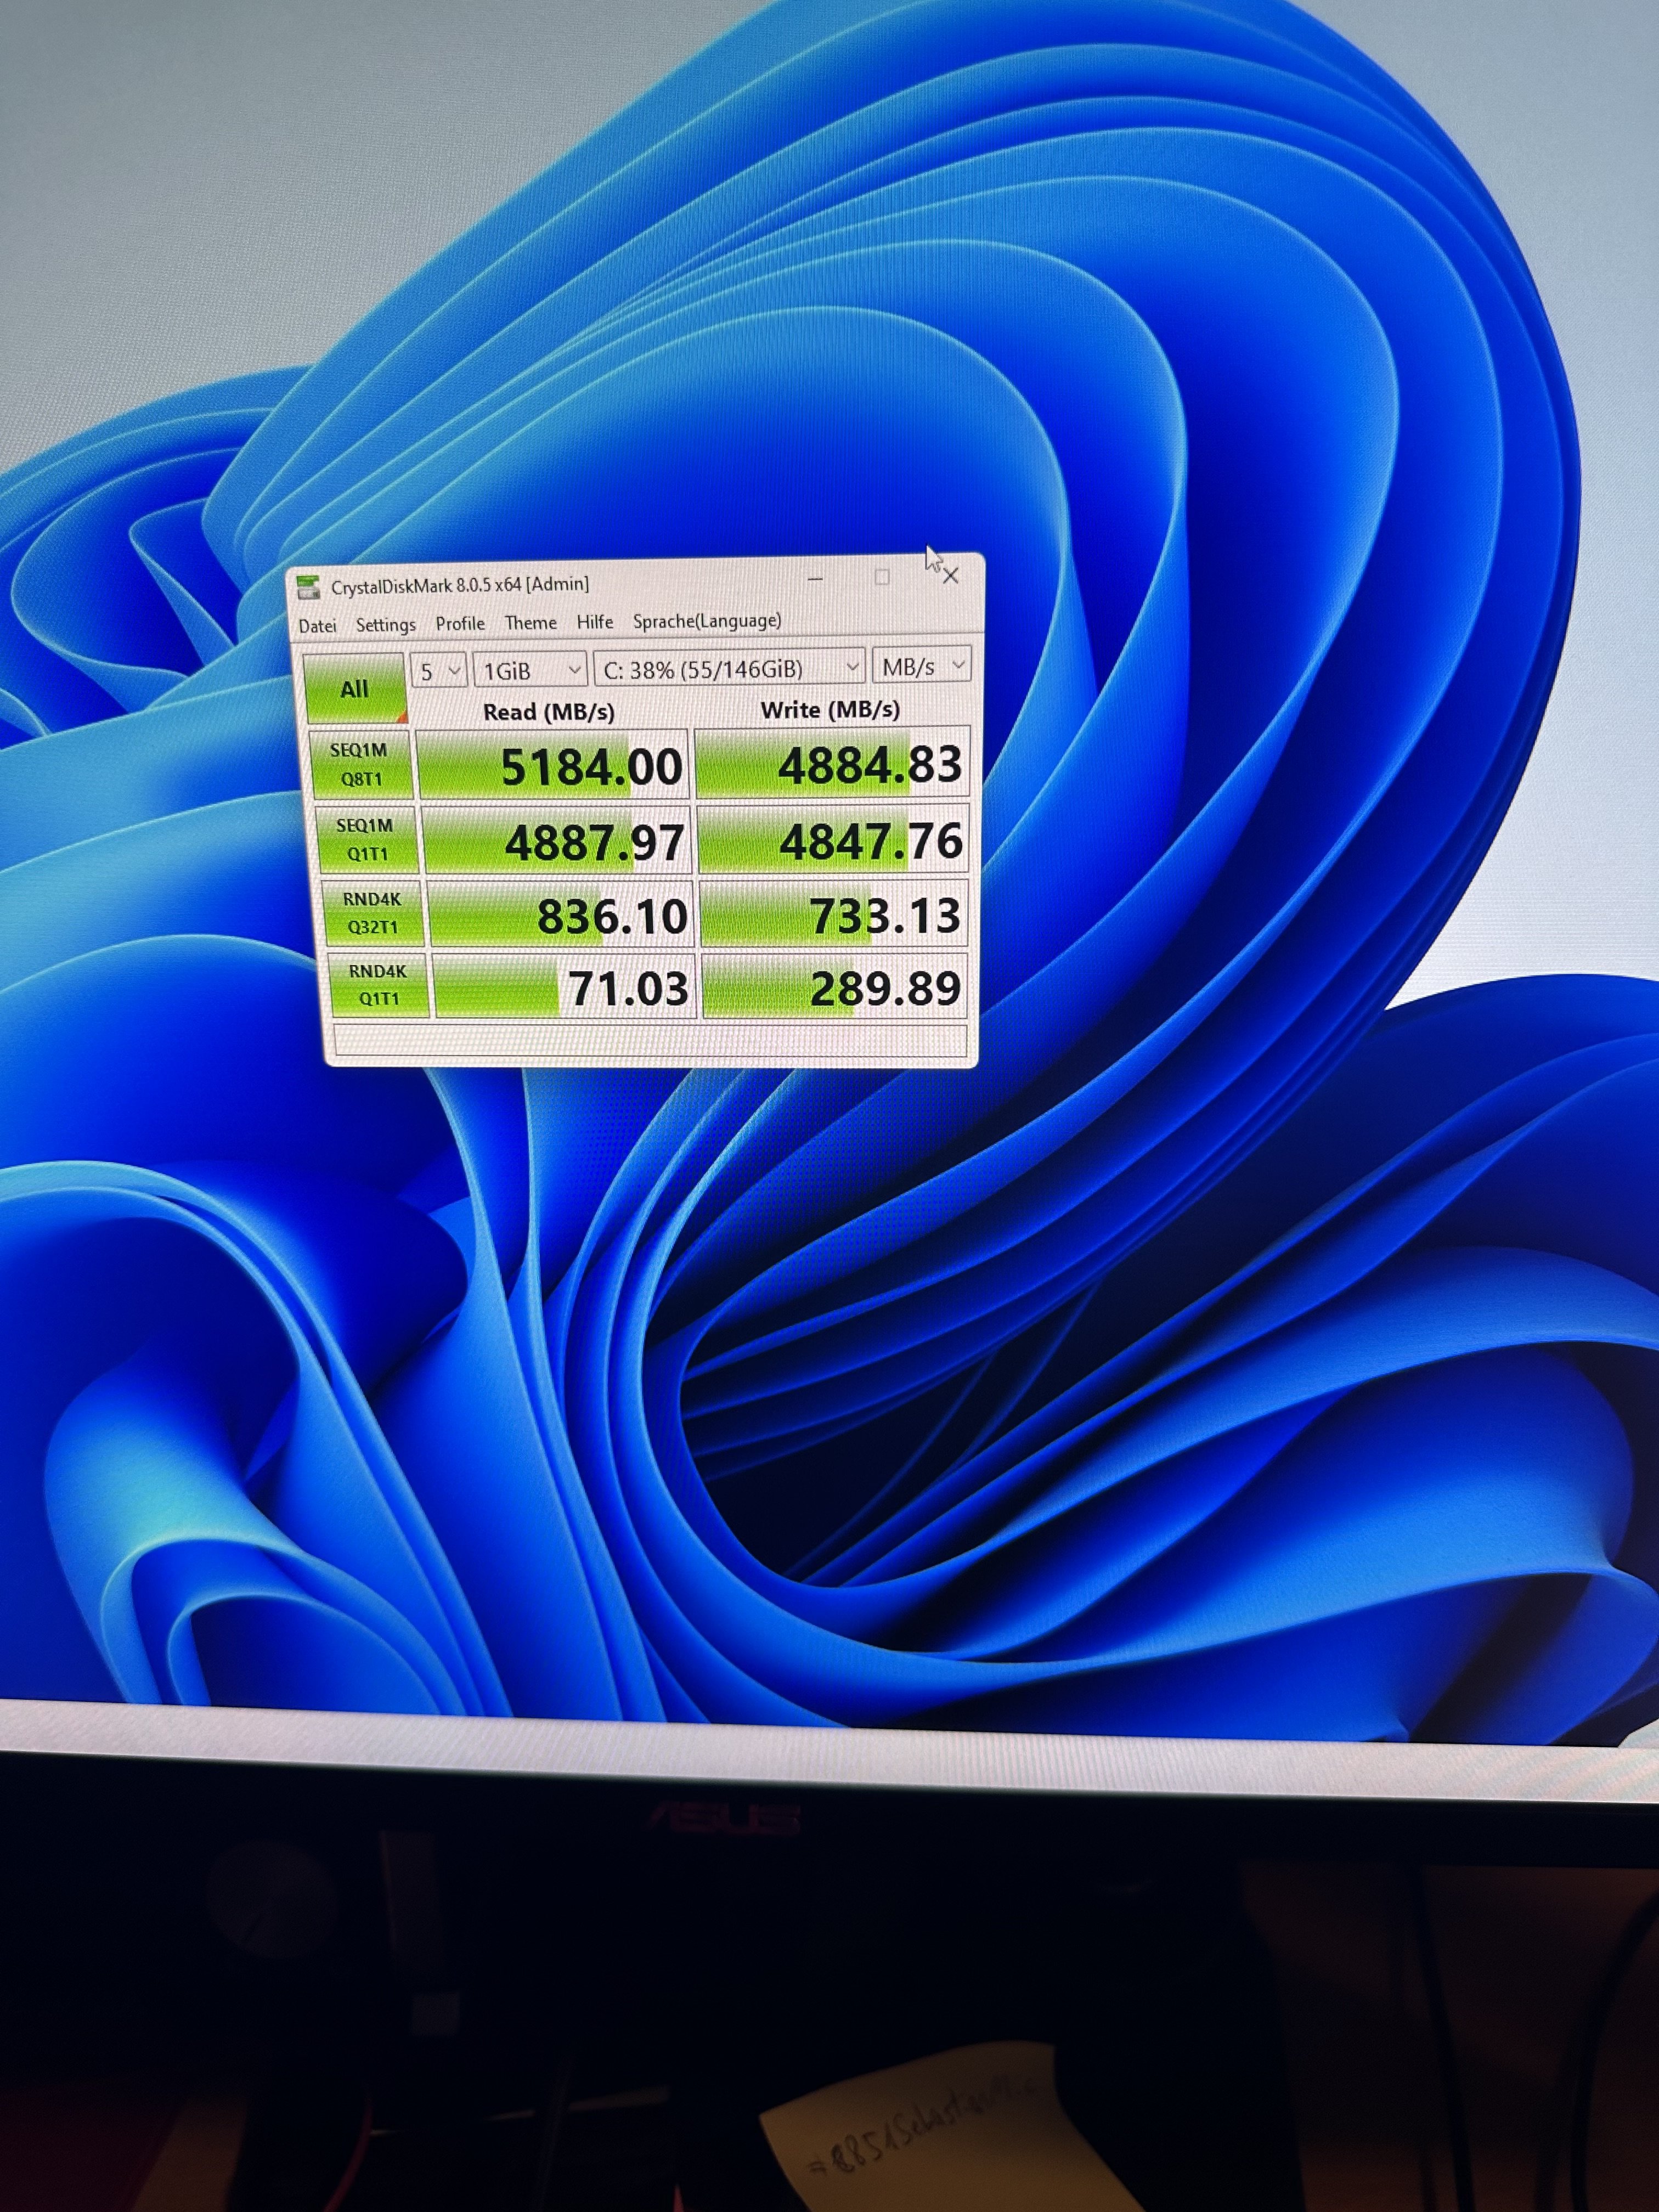Click the CrystalDiskMark title bar app icon
The height and width of the screenshot is (2212, 1659).
tap(309, 587)
